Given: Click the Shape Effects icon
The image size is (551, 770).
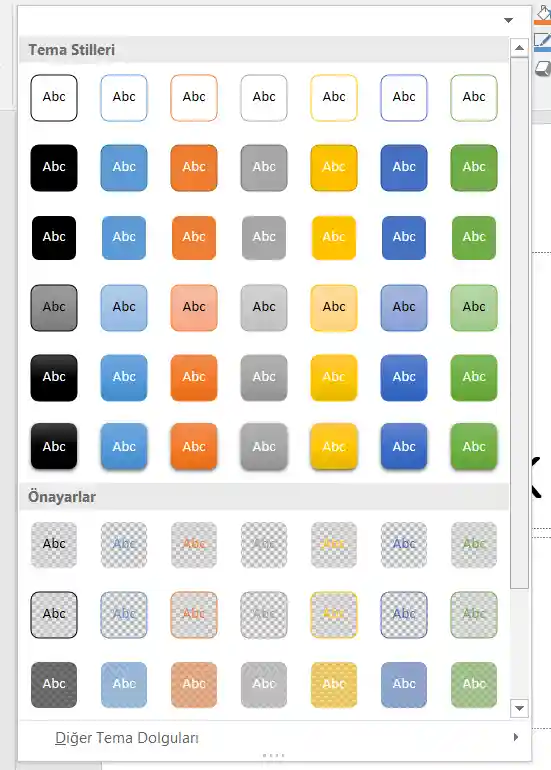Looking at the screenshot, I should tap(543, 69).
